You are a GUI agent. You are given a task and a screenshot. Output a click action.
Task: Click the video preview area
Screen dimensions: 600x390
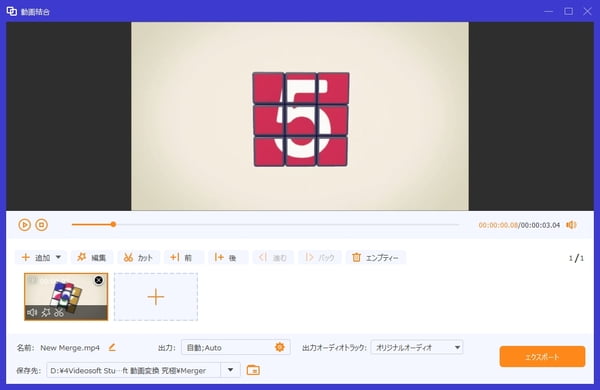[x=300, y=116]
